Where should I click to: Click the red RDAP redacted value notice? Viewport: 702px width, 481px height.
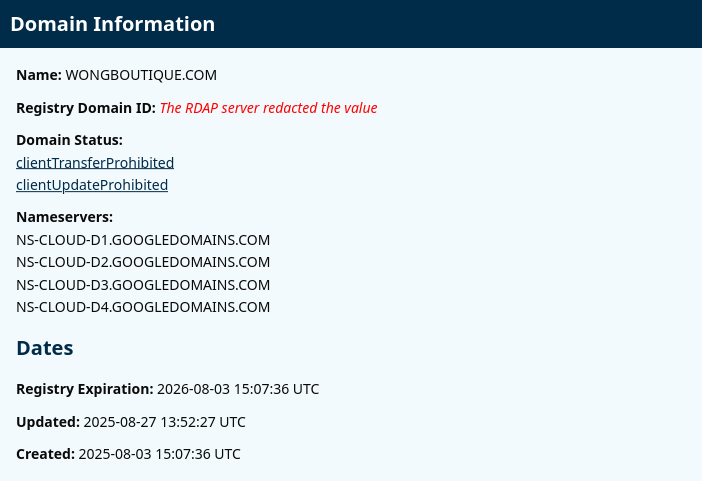(x=268, y=108)
